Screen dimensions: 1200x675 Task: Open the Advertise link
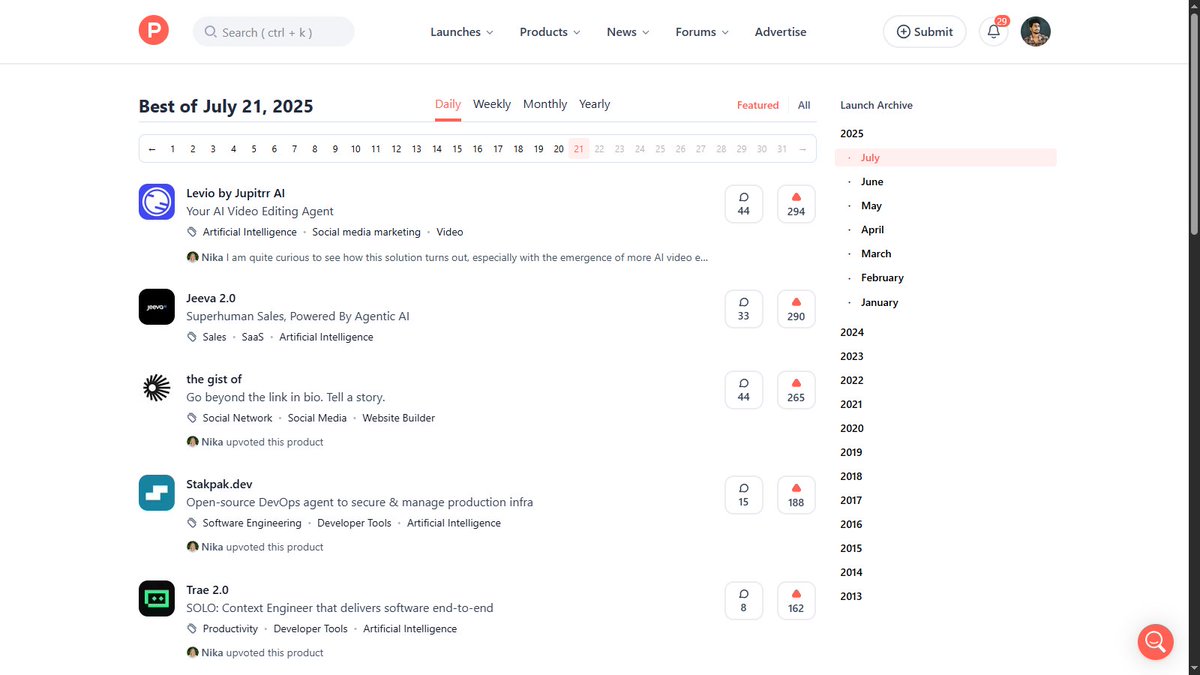[781, 32]
